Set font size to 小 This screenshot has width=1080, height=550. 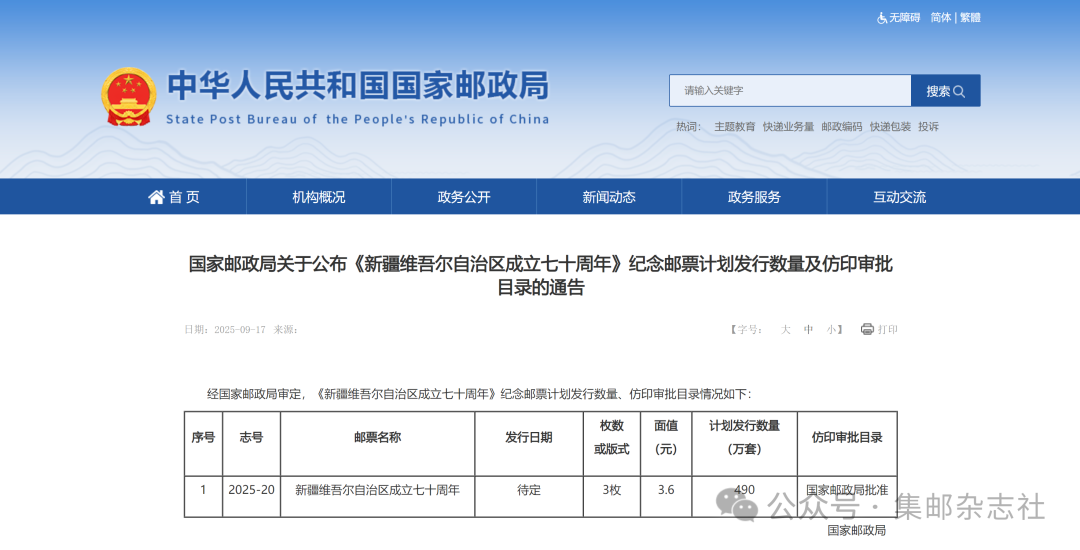pyautogui.click(x=831, y=330)
